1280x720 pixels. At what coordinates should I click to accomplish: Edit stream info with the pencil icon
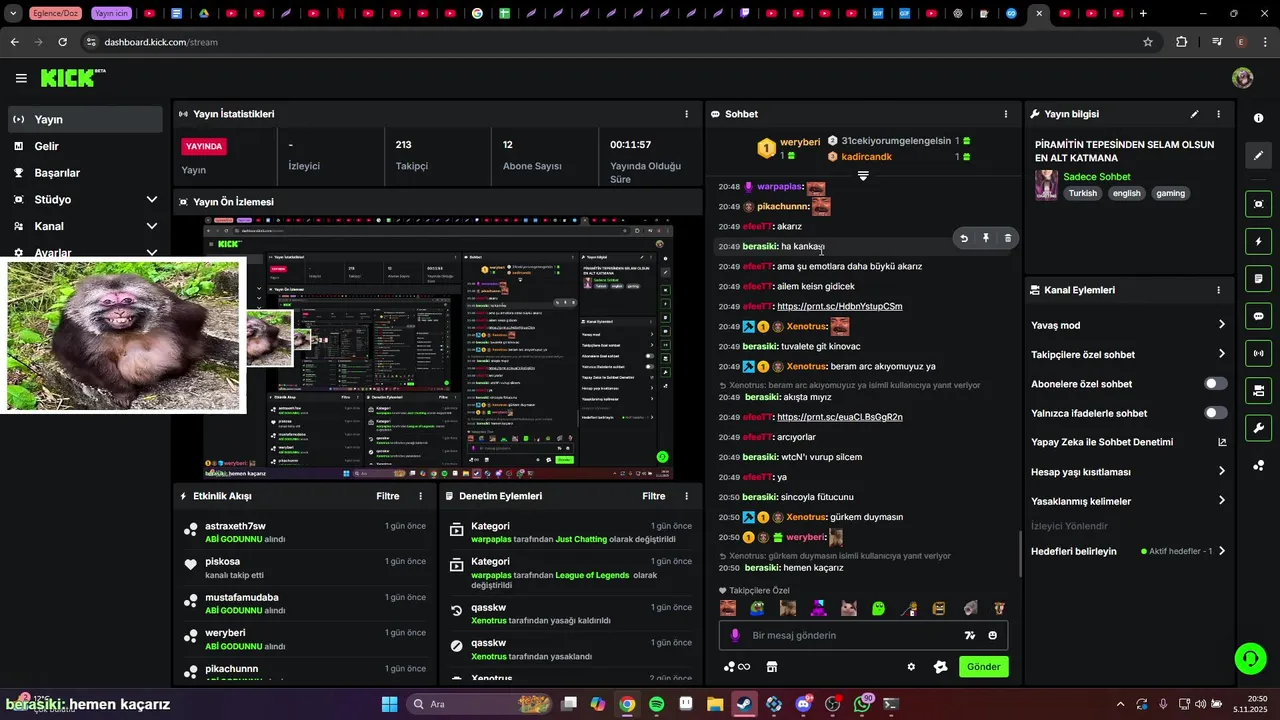1194,114
